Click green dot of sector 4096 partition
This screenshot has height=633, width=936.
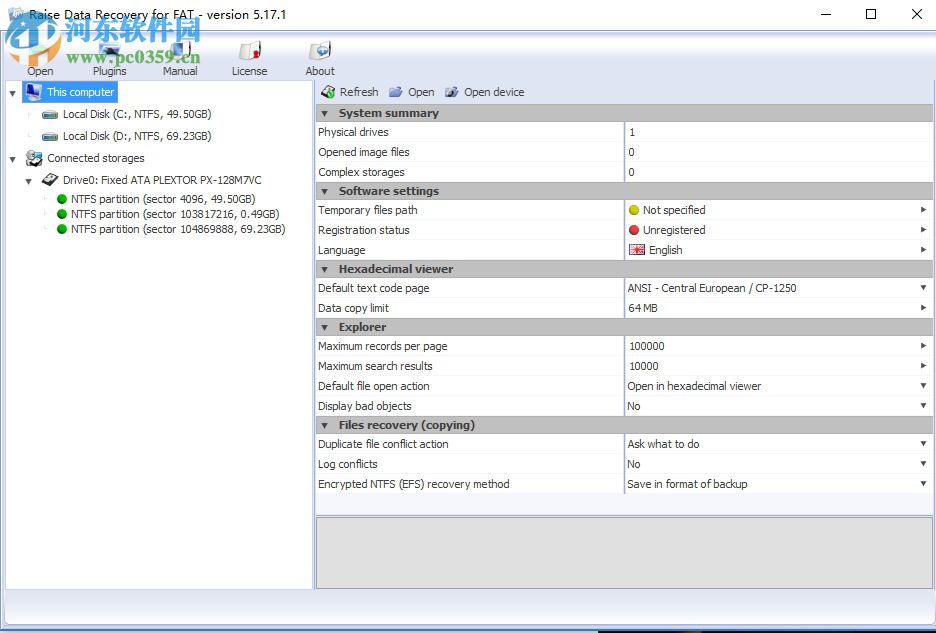(62, 199)
